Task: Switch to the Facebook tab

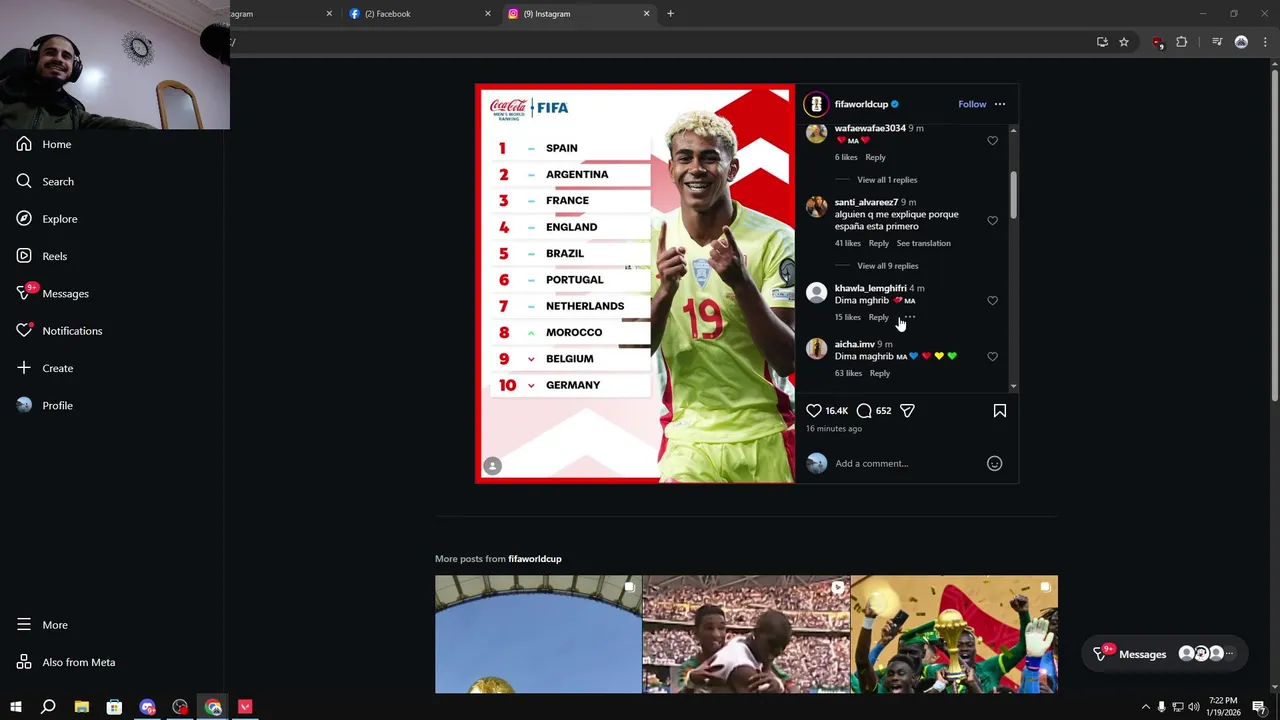Action: [x=420, y=14]
